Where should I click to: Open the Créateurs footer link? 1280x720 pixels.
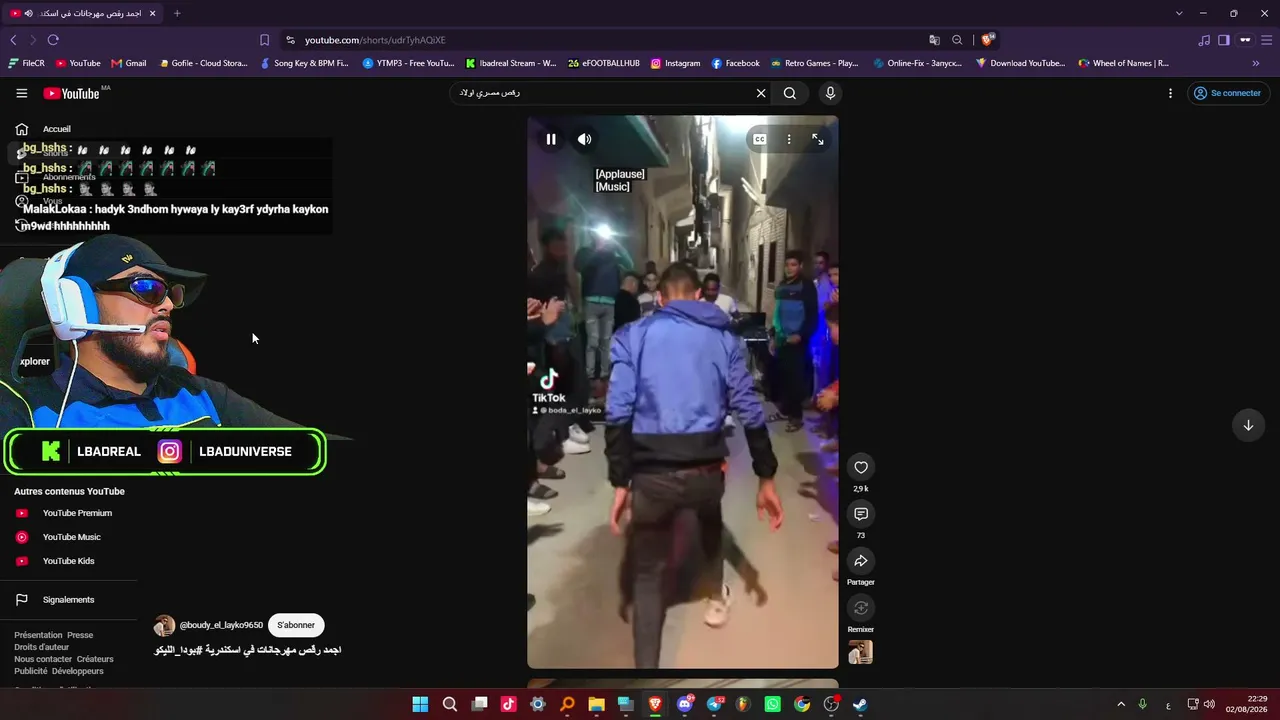coord(95,659)
